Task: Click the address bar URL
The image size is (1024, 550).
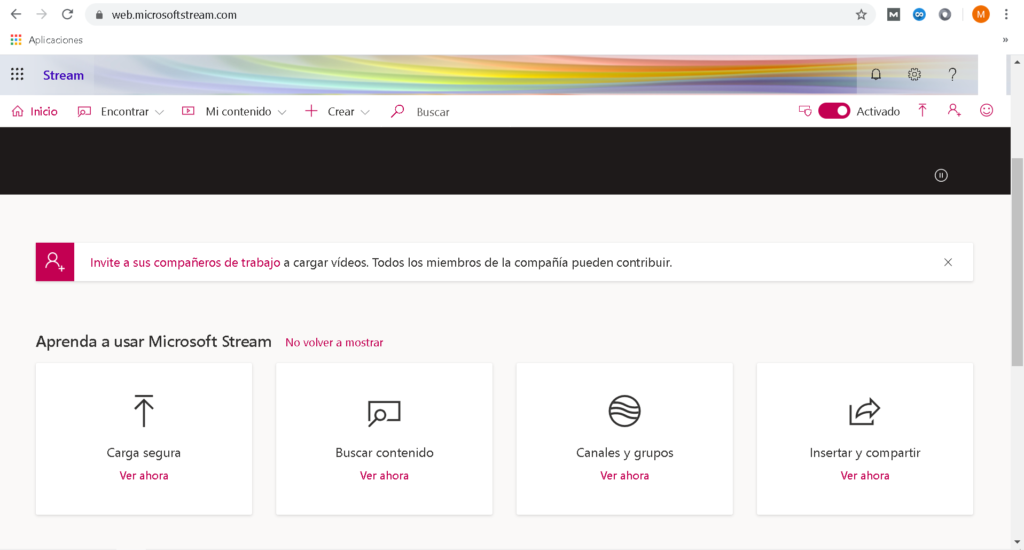Action: tap(174, 14)
